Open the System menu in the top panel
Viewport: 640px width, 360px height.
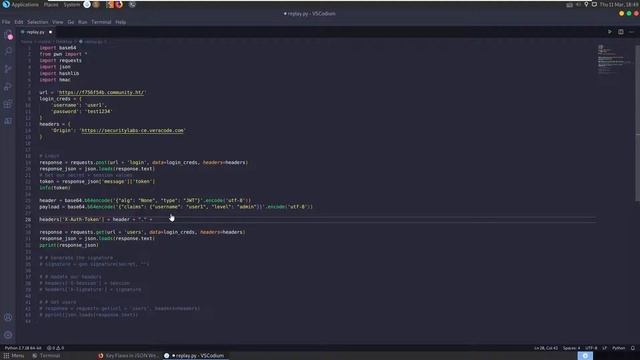(x=71, y=4)
